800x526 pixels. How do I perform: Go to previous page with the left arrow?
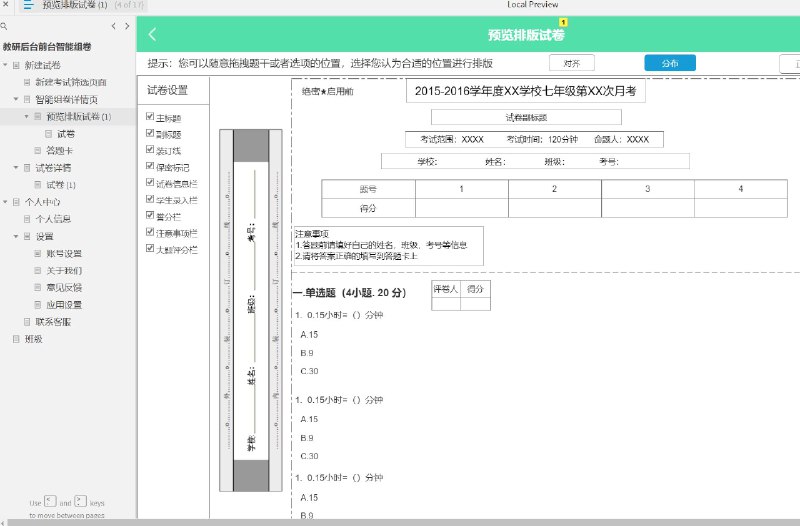(113, 26)
